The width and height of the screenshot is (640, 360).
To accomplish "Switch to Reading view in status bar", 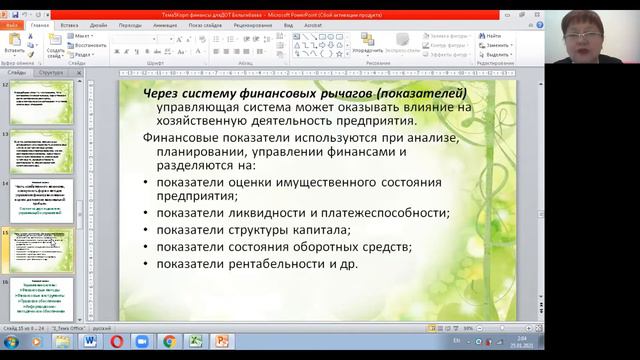I will tap(448, 328).
